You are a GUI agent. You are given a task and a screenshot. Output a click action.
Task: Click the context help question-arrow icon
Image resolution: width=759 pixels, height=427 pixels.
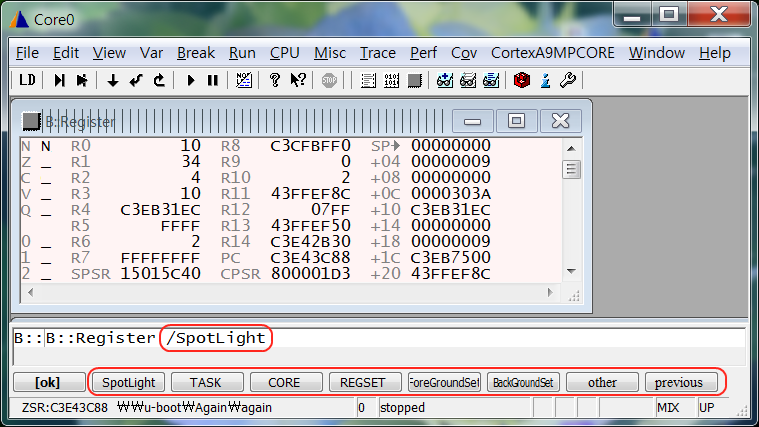297,80
